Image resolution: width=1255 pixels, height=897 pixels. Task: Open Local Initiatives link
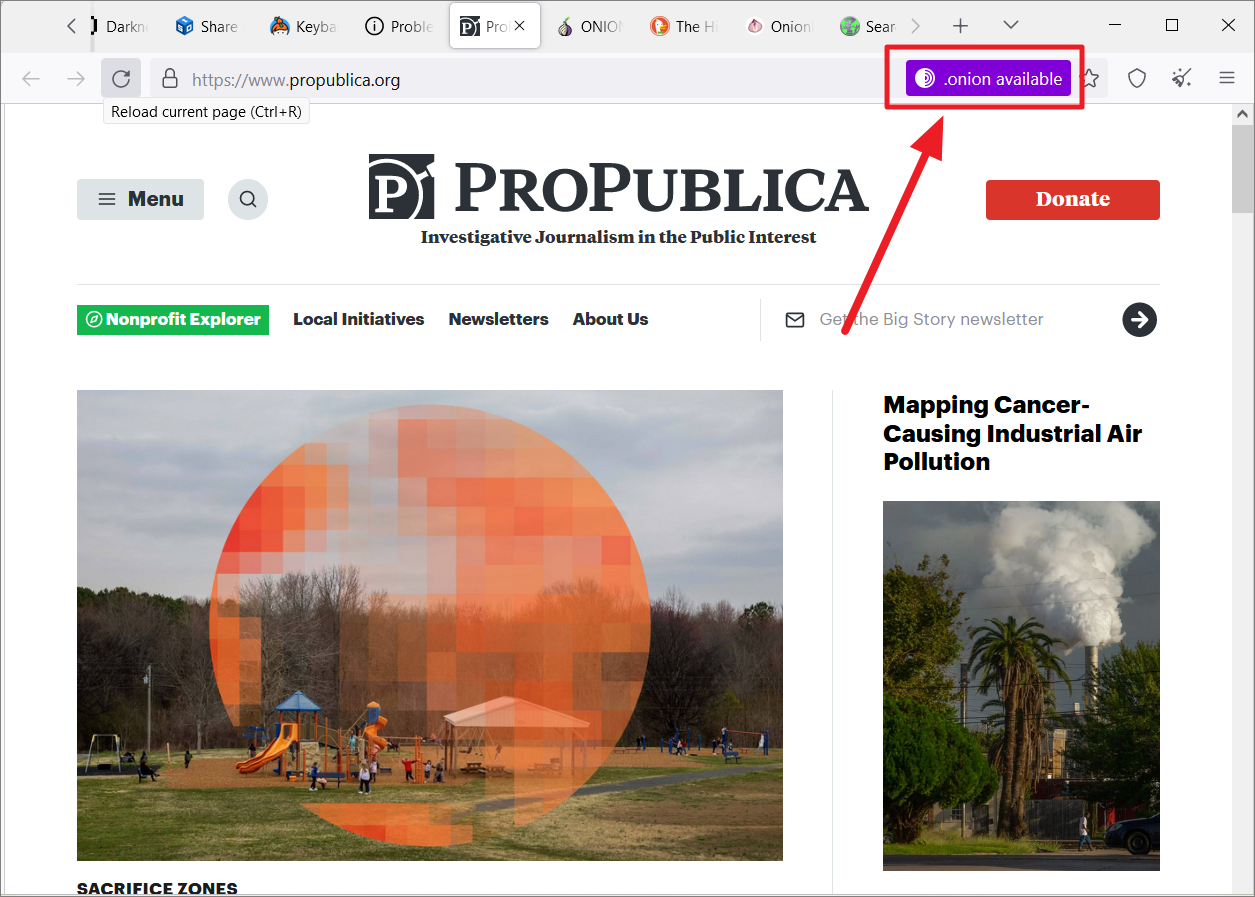pyautogui.click(x=359, y=320)
